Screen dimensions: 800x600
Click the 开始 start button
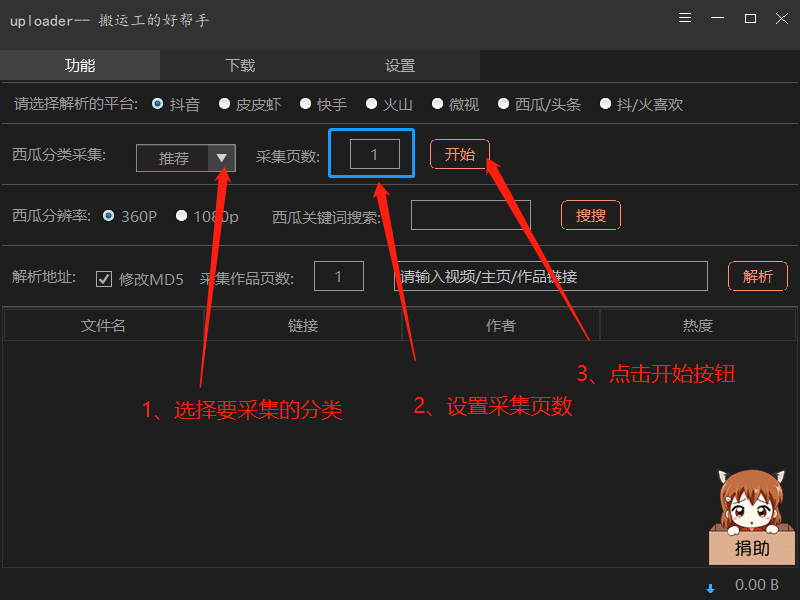(x=460, y=154)
